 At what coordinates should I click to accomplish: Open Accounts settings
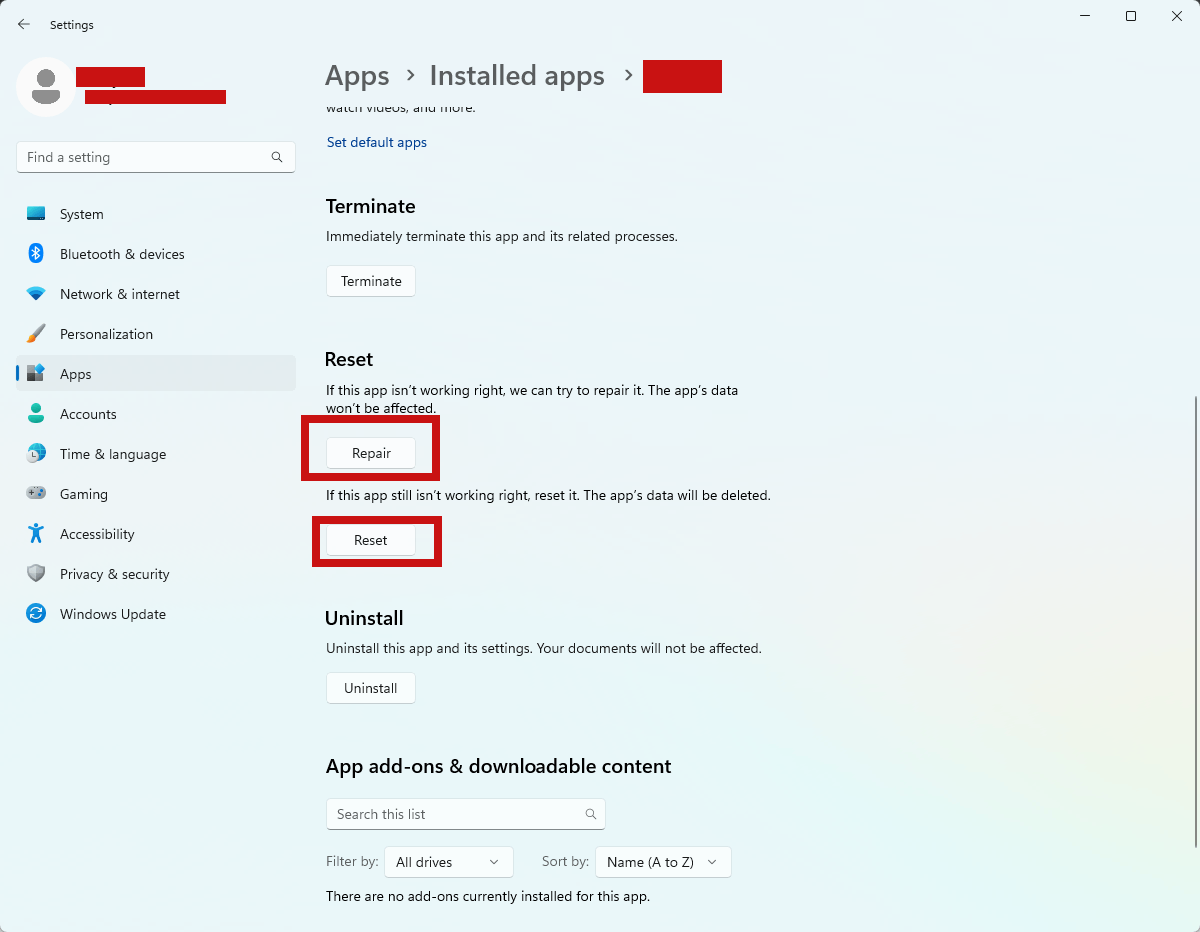pos(156,414)
